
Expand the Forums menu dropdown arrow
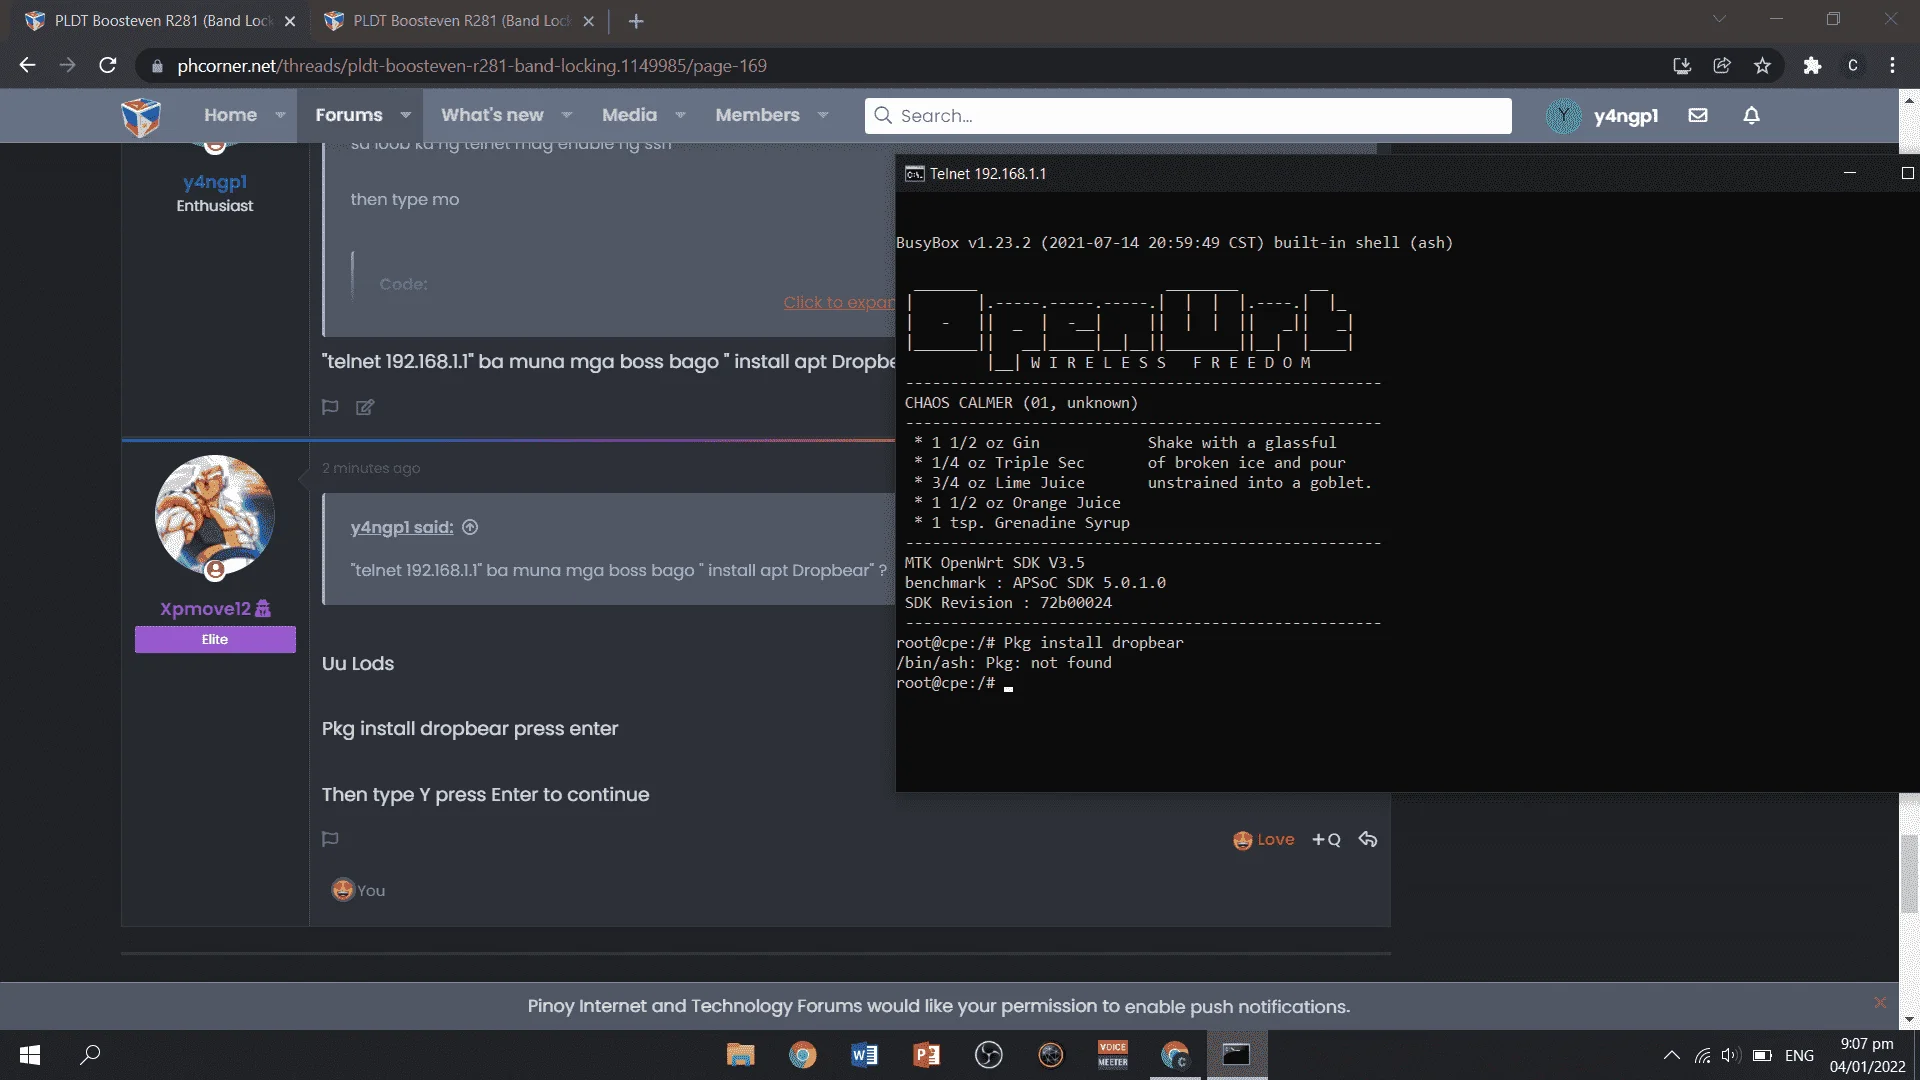(405, 115)
